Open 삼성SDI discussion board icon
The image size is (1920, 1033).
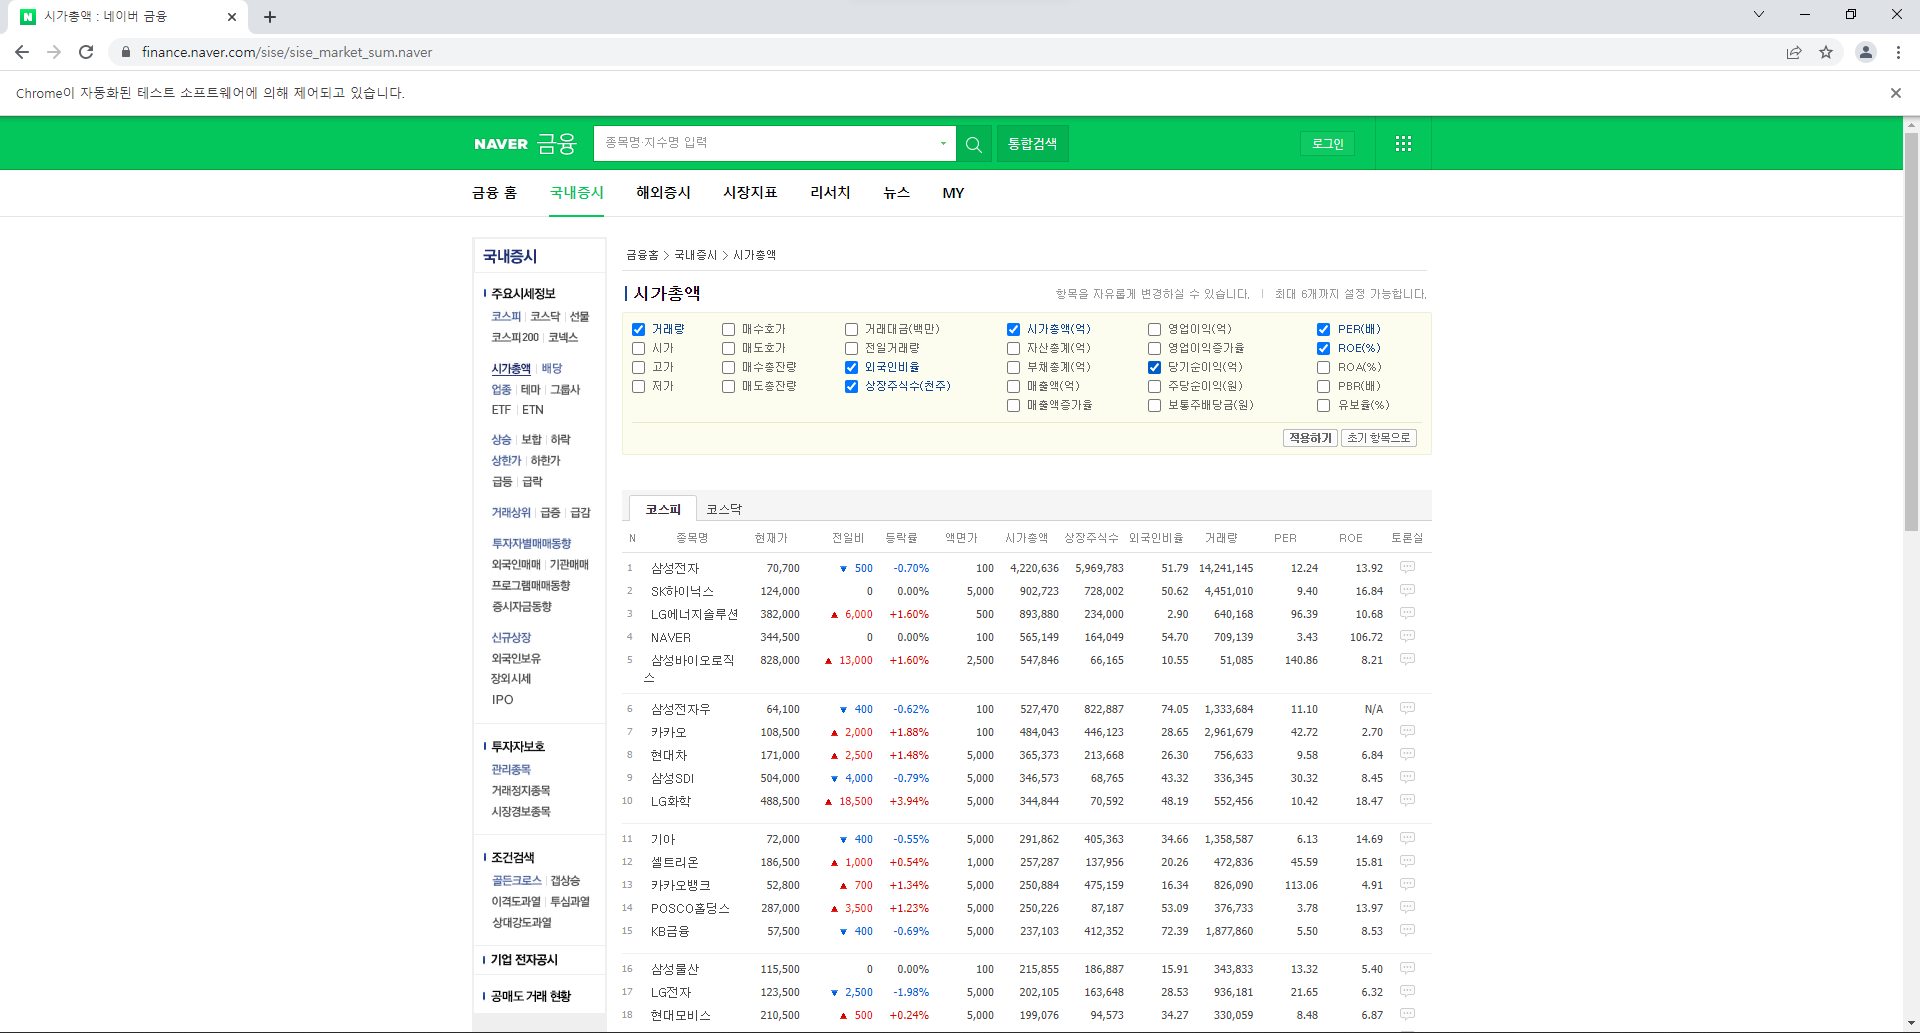click(1407, 777)
